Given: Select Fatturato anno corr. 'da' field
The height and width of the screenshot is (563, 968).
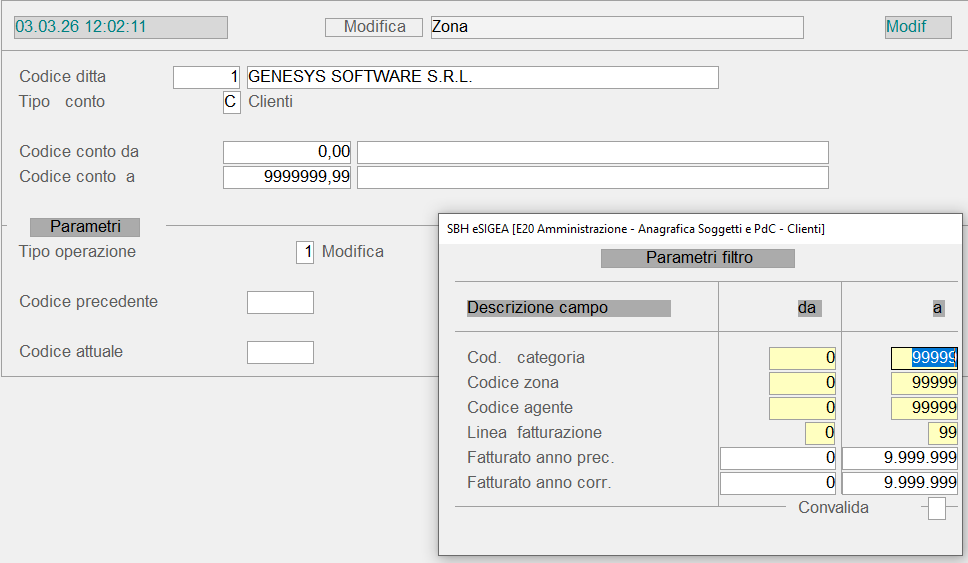Looking at the screenshot, I should pos(778,483).
